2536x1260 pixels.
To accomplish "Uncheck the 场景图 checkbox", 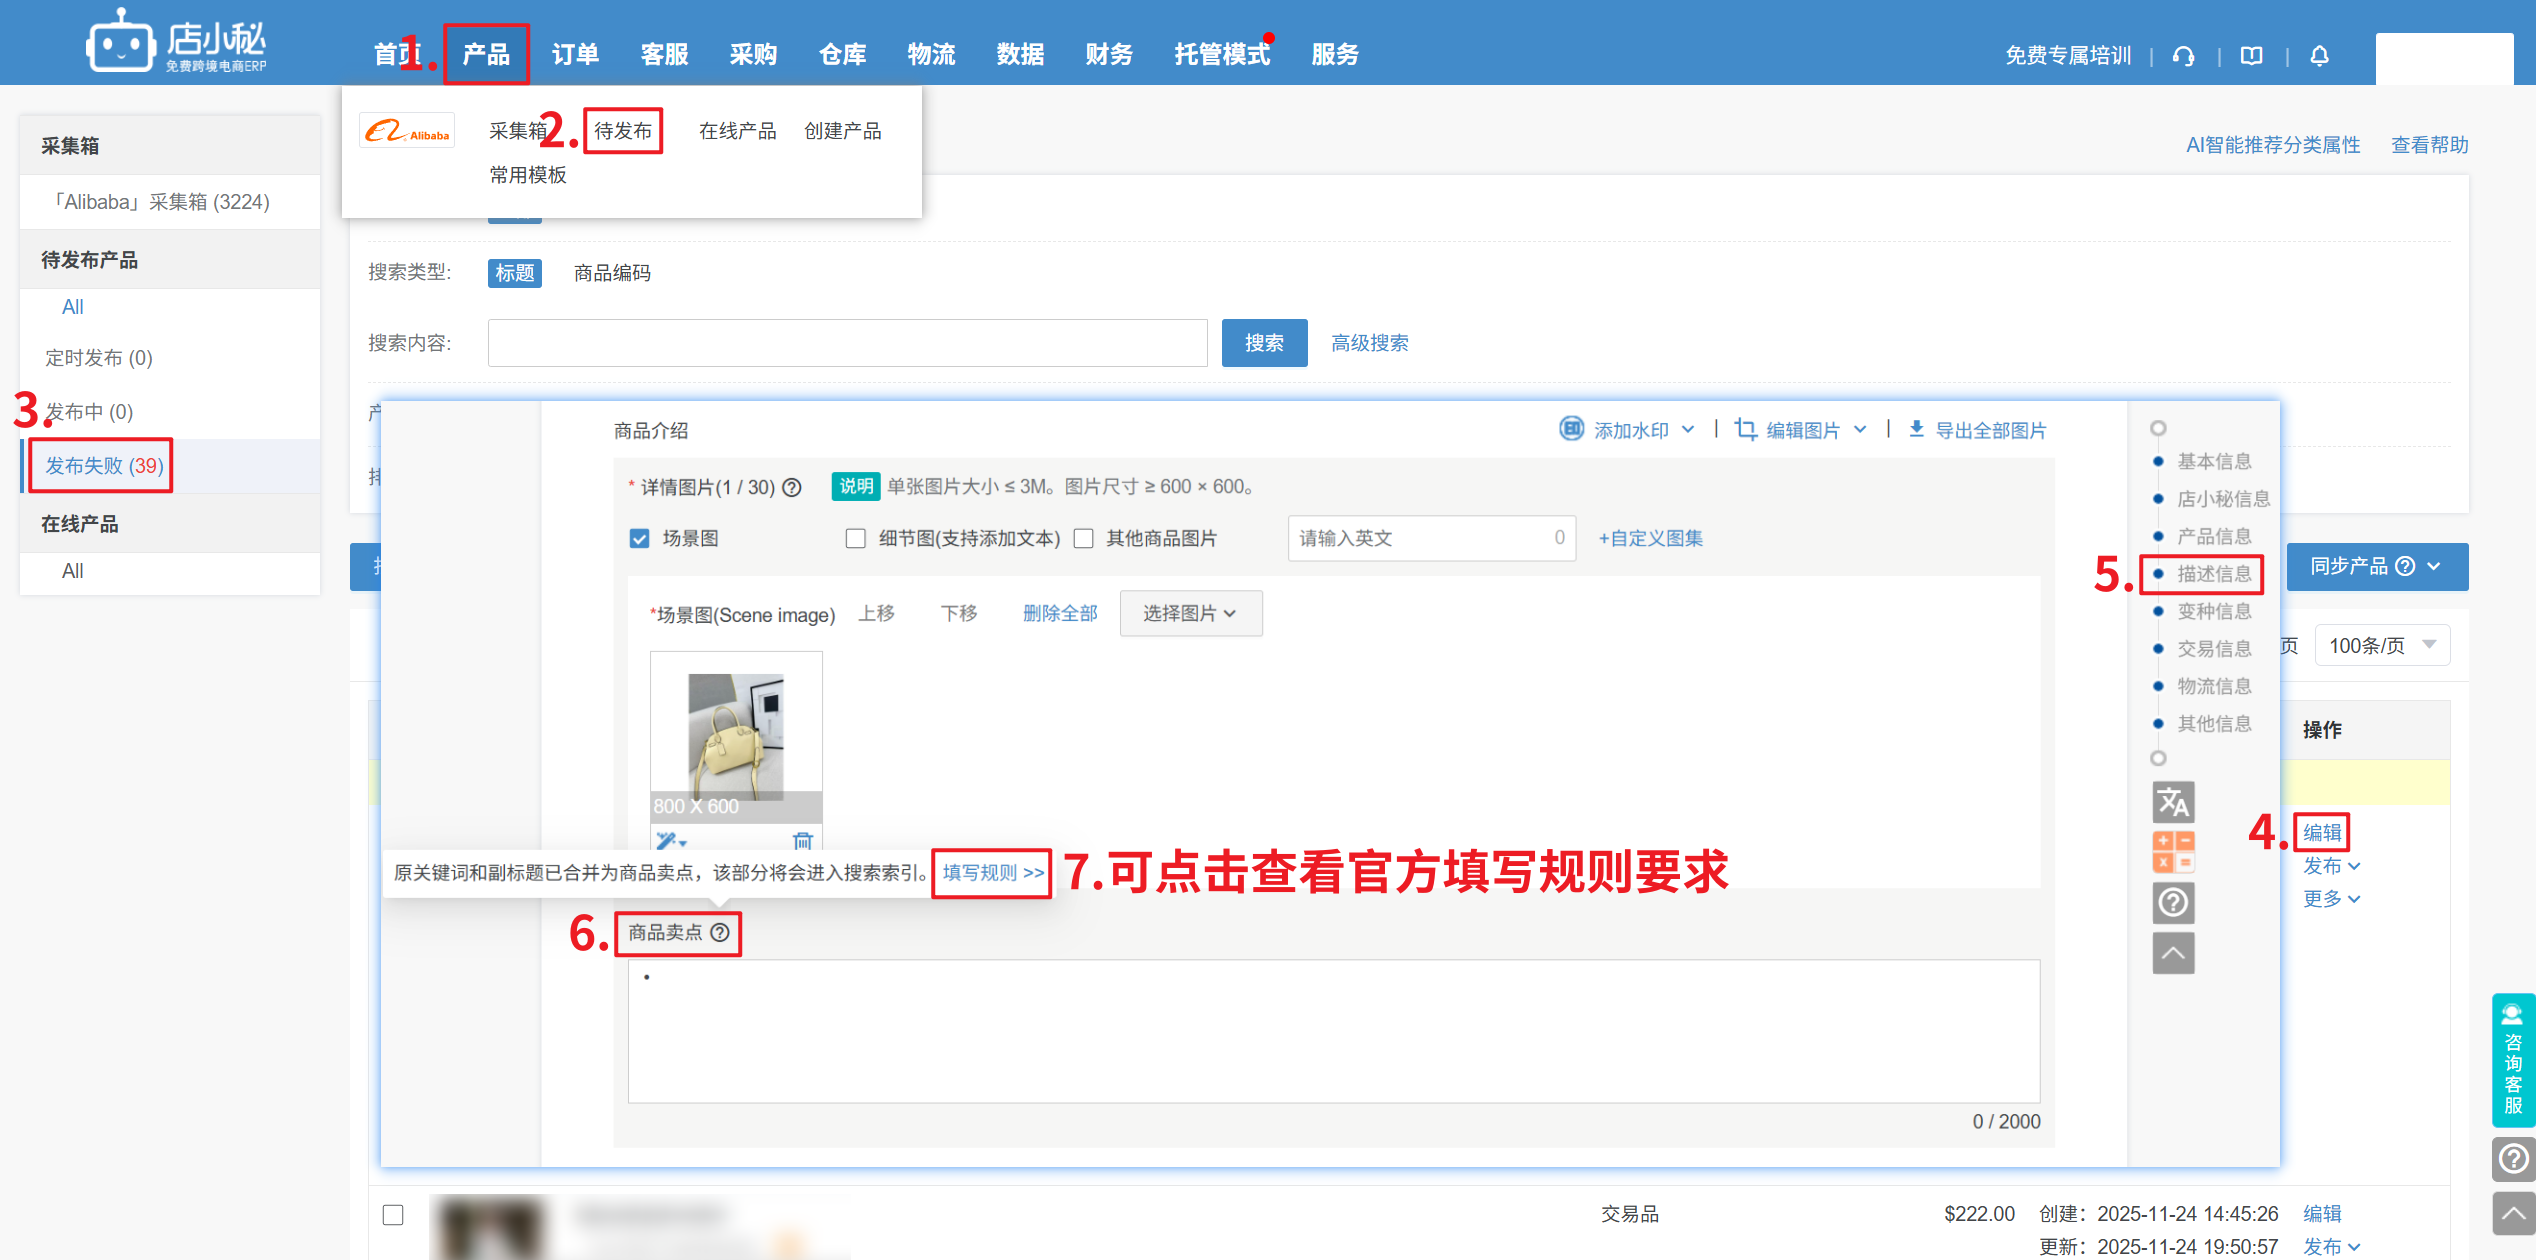I will [x=640, y=539].
